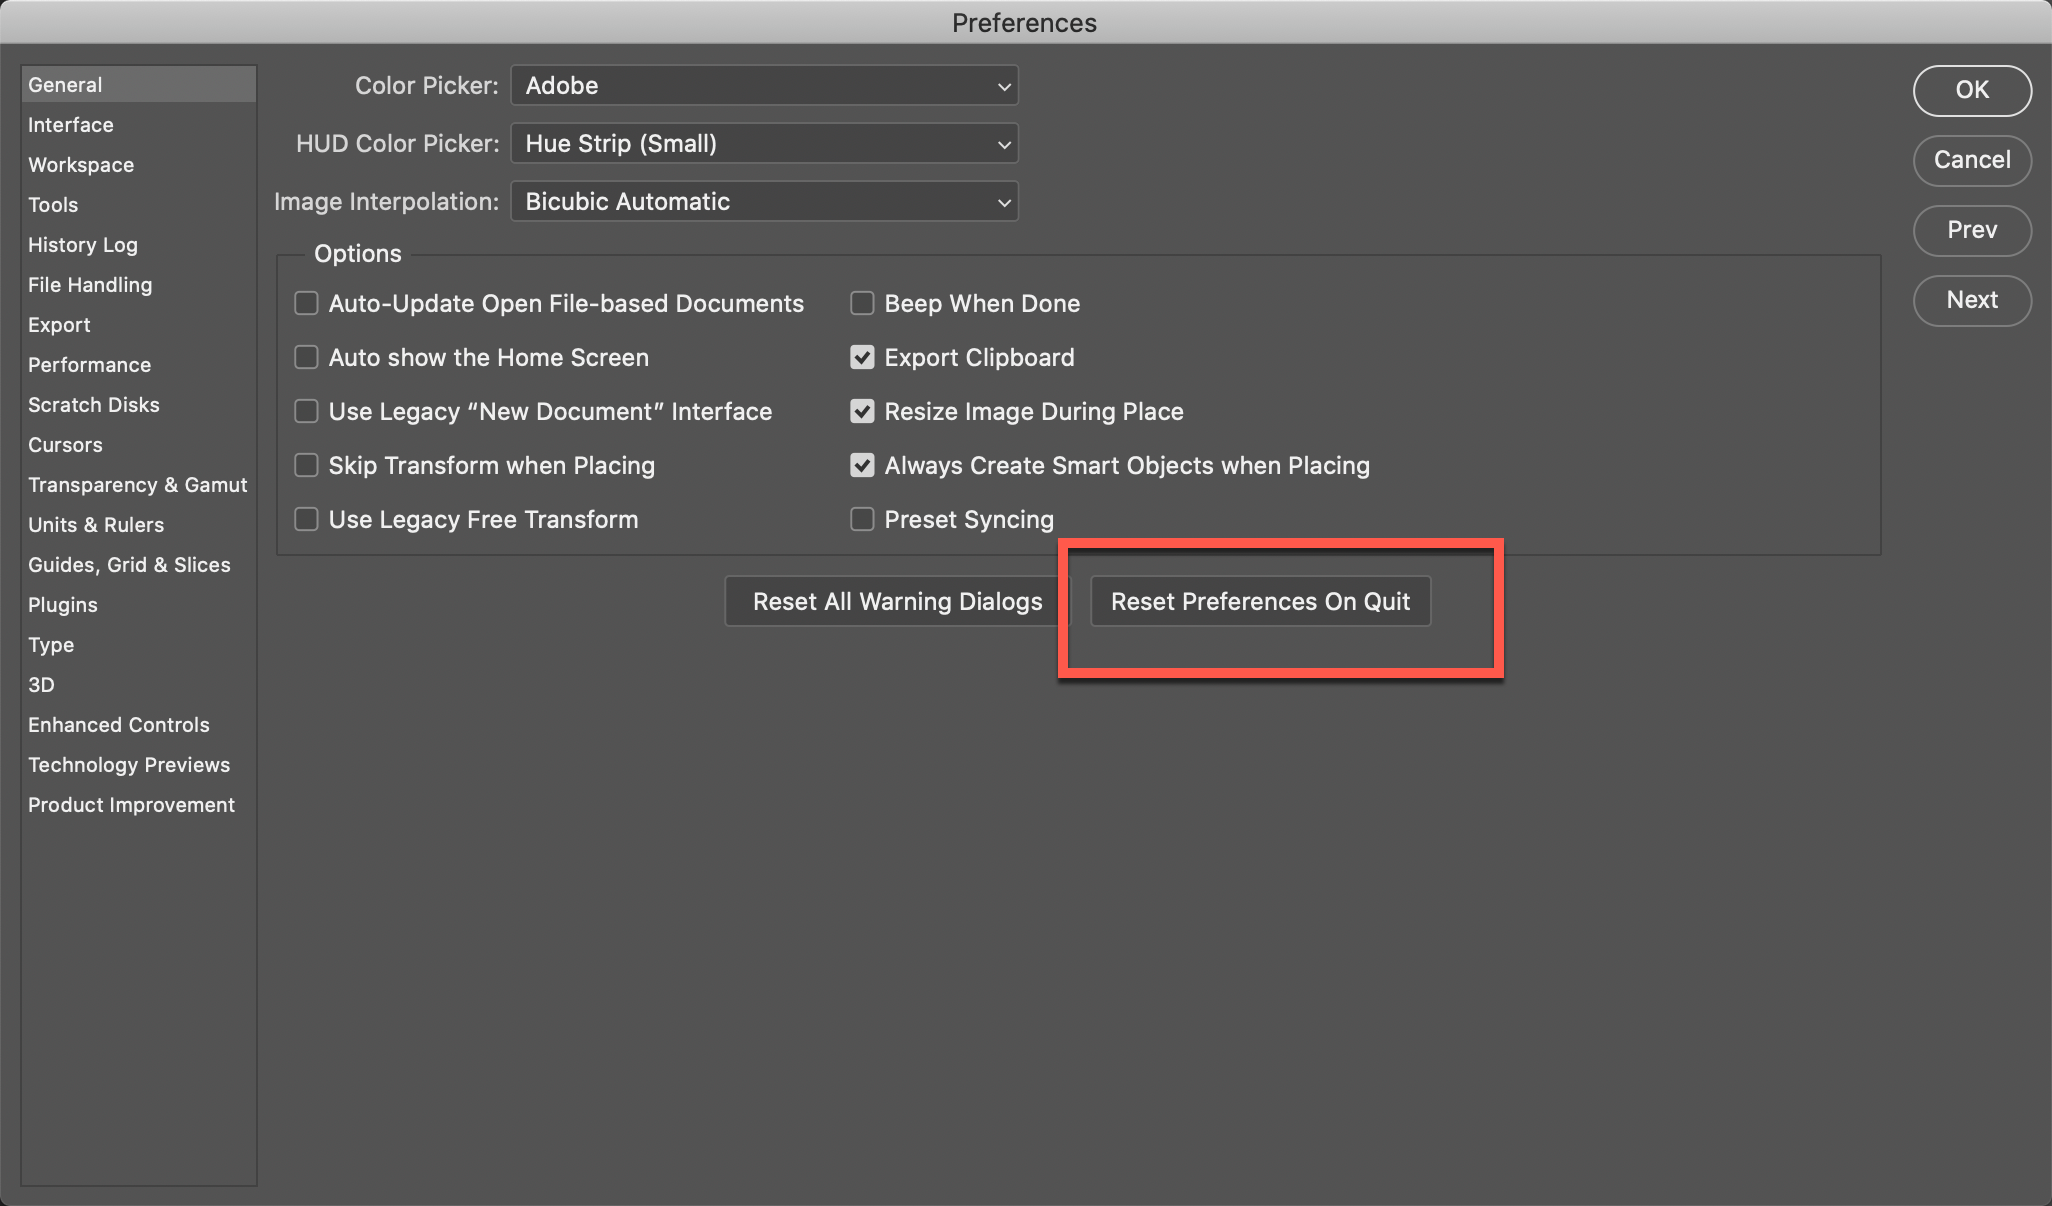Enable Auto-Update Open File-based Documents
Viewport: 2052px width, 1206px height.
click(306, 303)
